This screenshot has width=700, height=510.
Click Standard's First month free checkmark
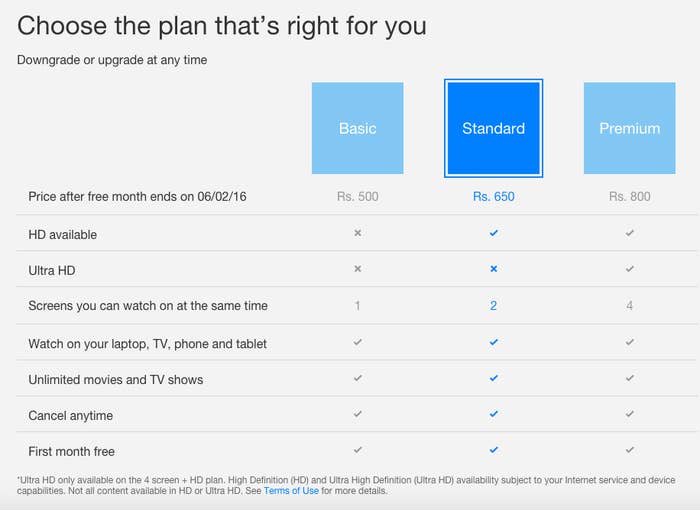(494, 450)
